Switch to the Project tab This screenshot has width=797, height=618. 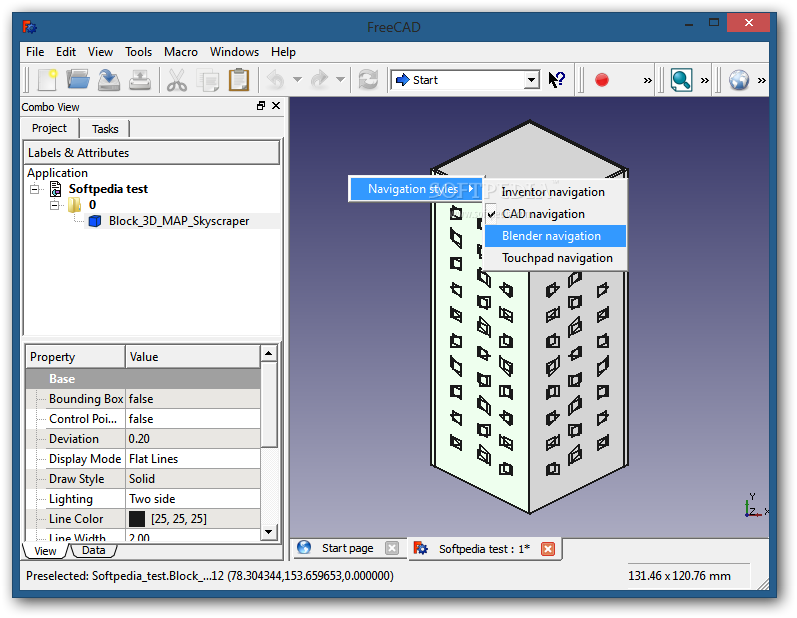[49, 128]
